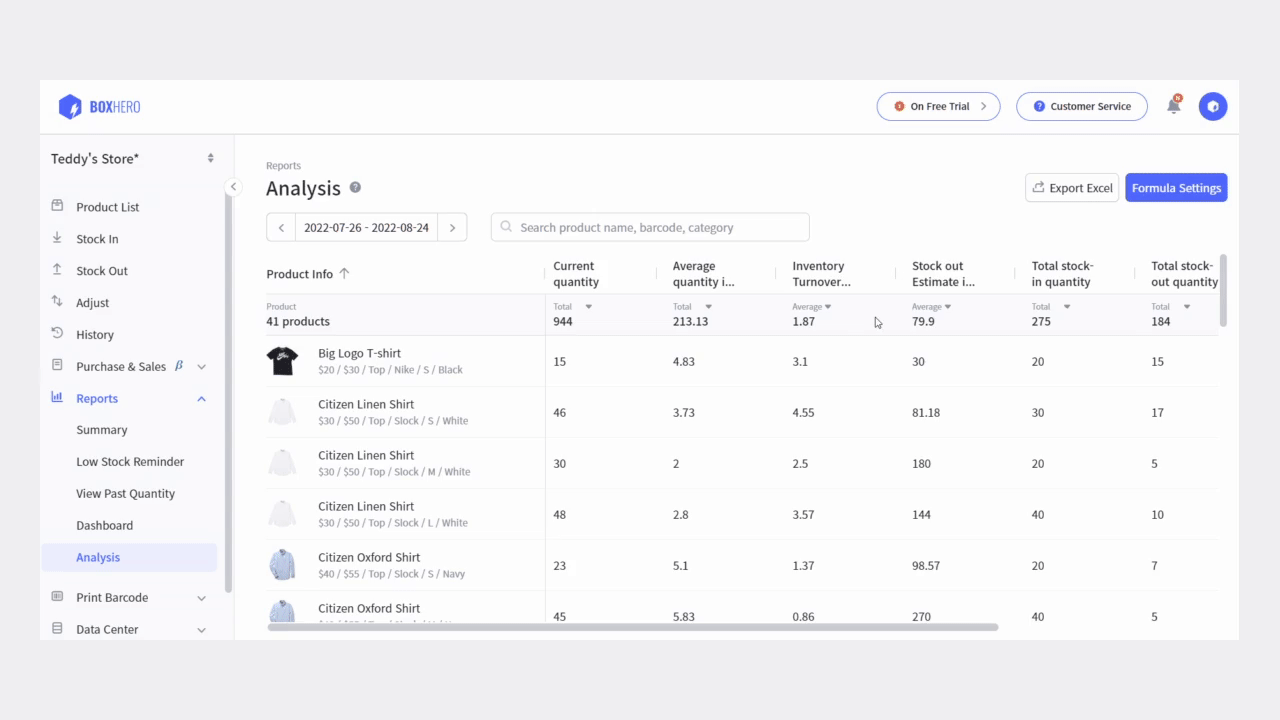Click the profile avatar in the top bar

1213,106
